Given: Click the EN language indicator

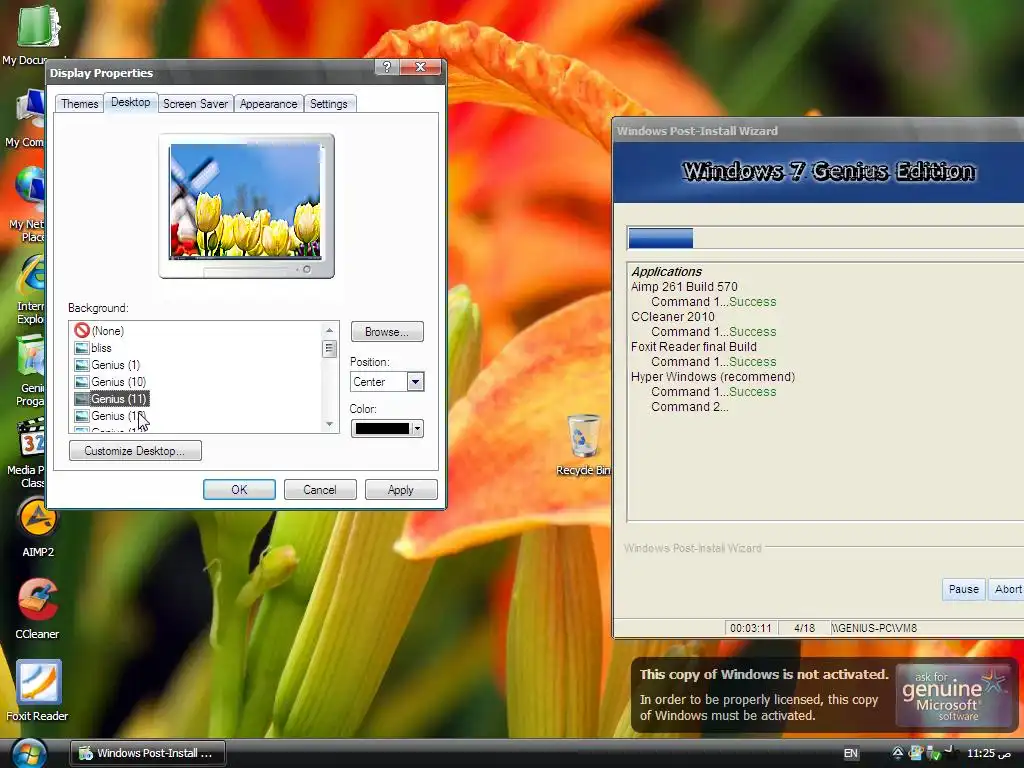Looking at the screenshot, I should 850,754.
